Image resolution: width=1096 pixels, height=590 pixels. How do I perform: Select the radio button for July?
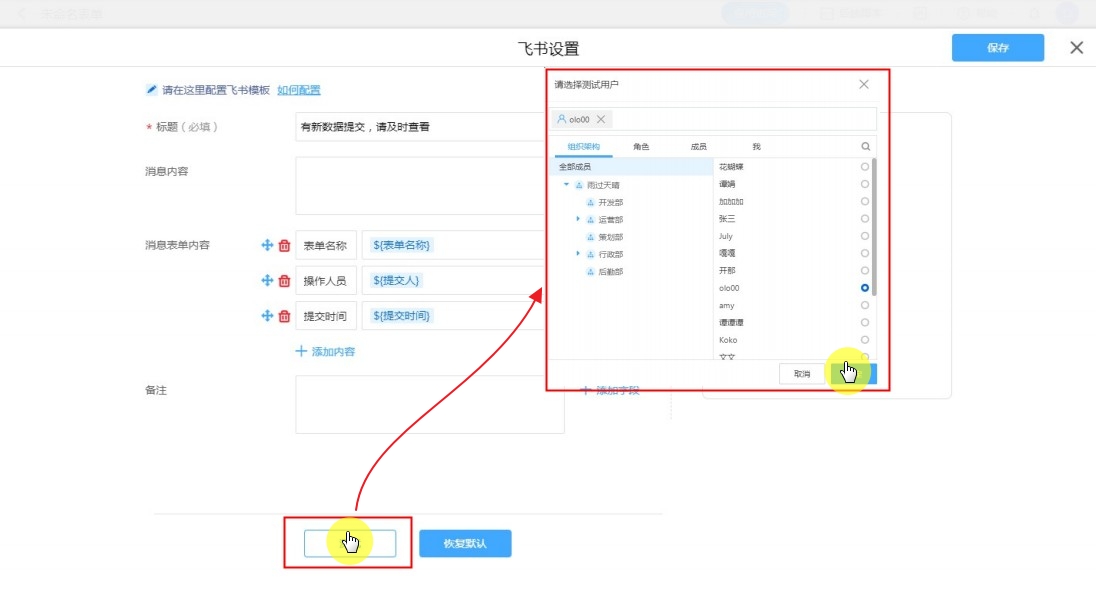(x=865, y=236)
